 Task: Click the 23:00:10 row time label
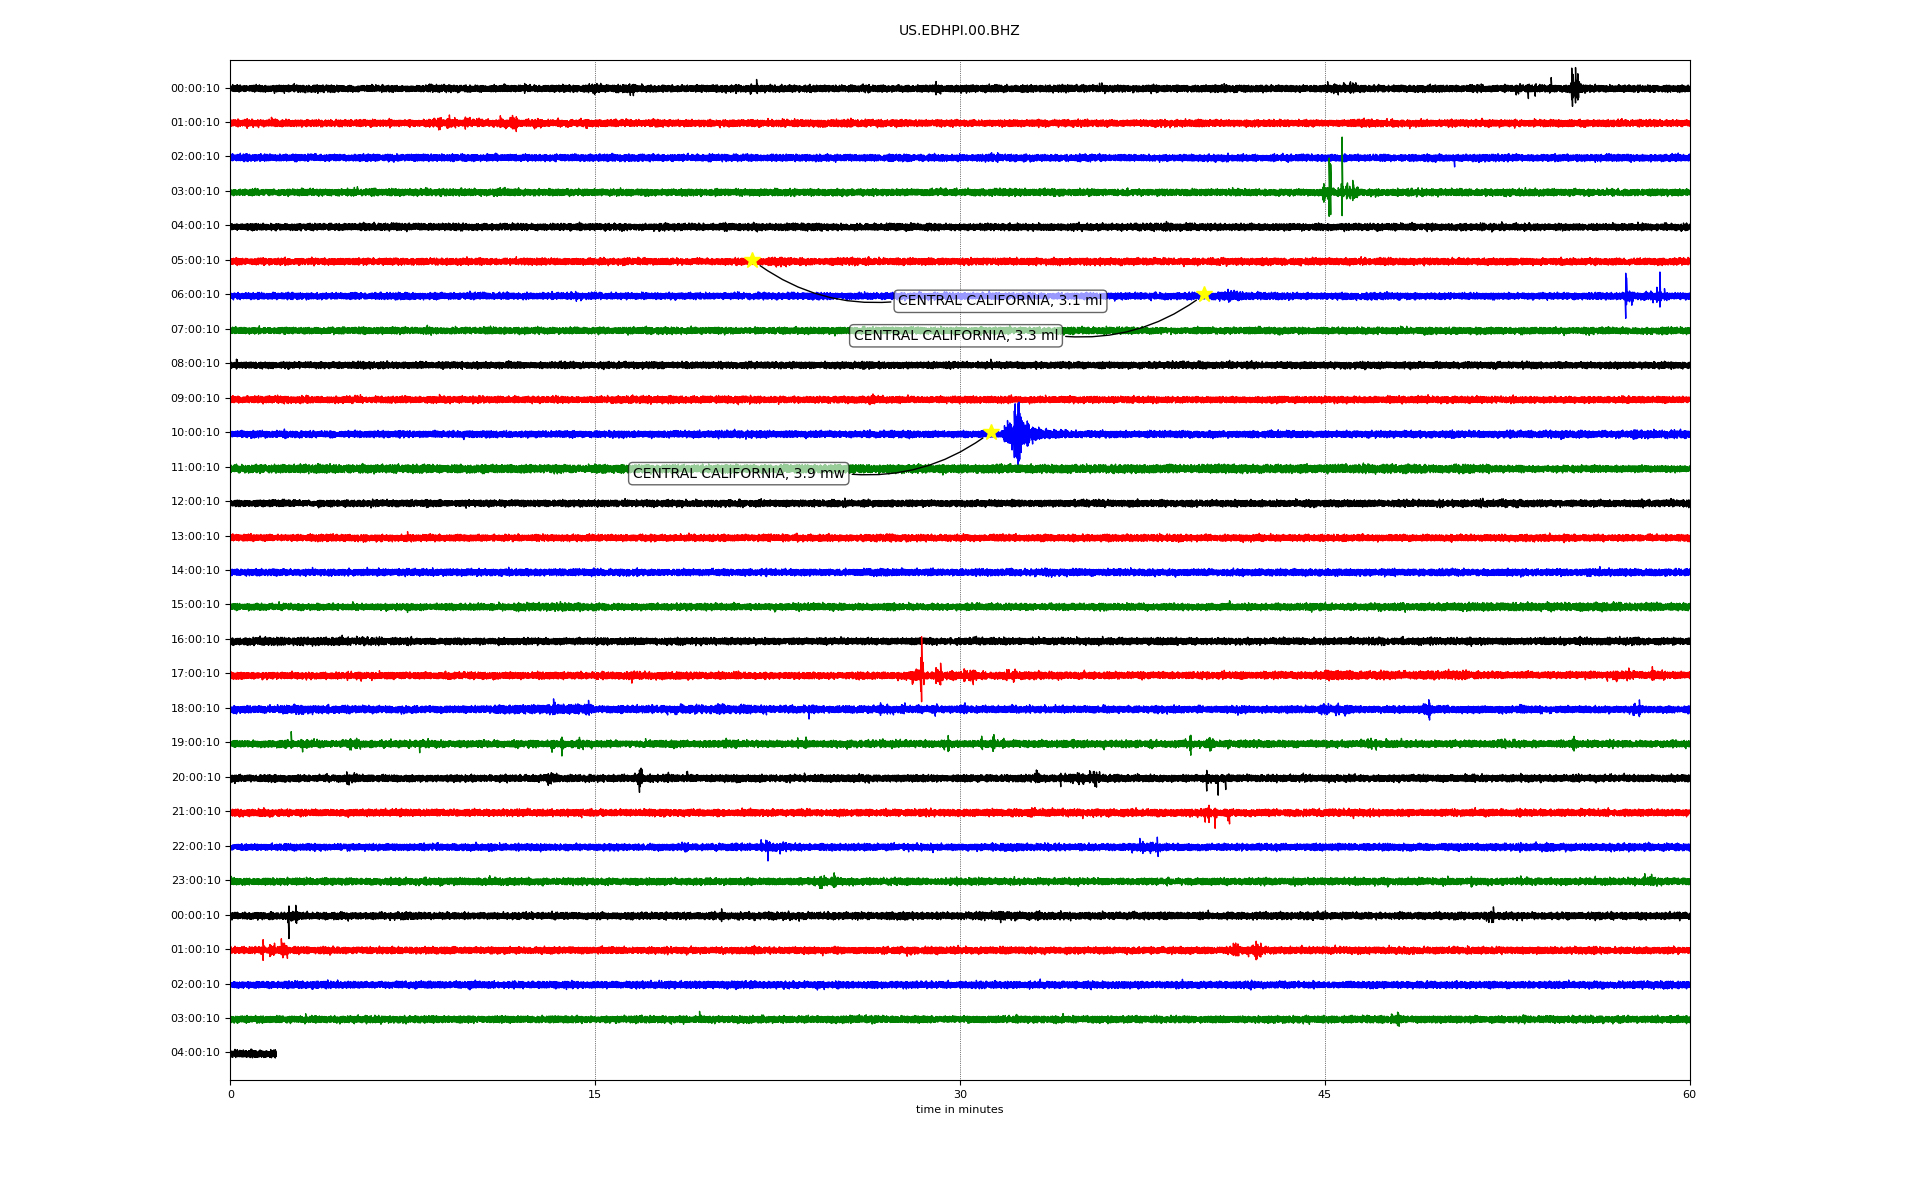(x=195, y=880)
